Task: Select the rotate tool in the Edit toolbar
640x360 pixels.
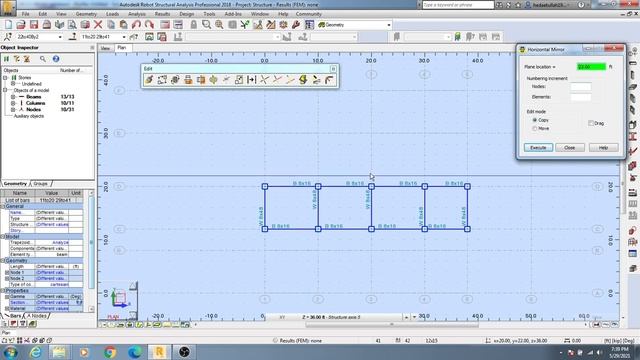Action: 175,80
